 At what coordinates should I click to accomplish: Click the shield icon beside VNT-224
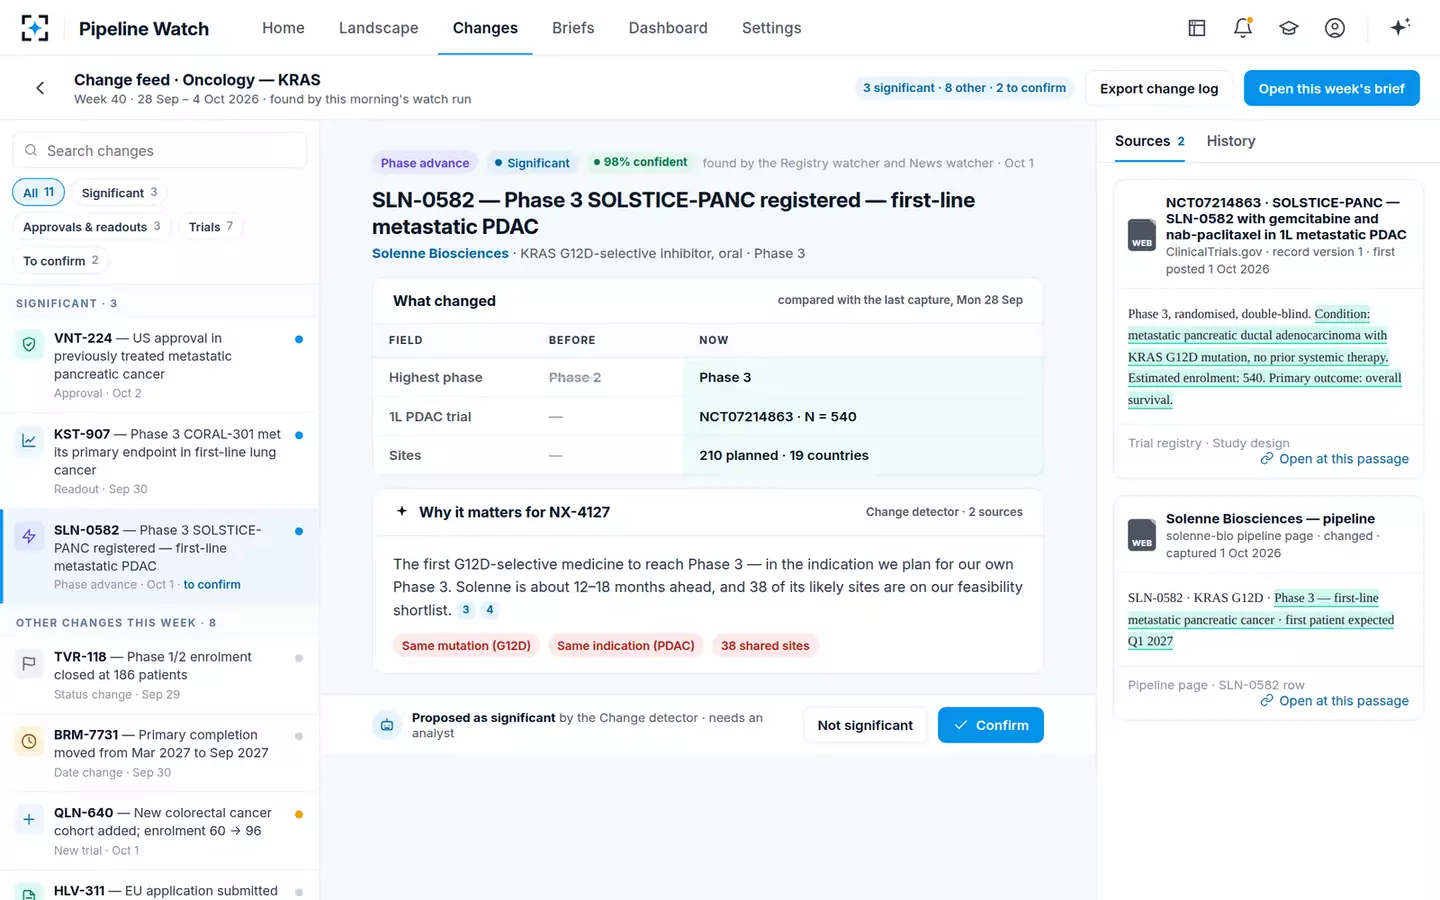pyautogui.click(x=29, y=344)
